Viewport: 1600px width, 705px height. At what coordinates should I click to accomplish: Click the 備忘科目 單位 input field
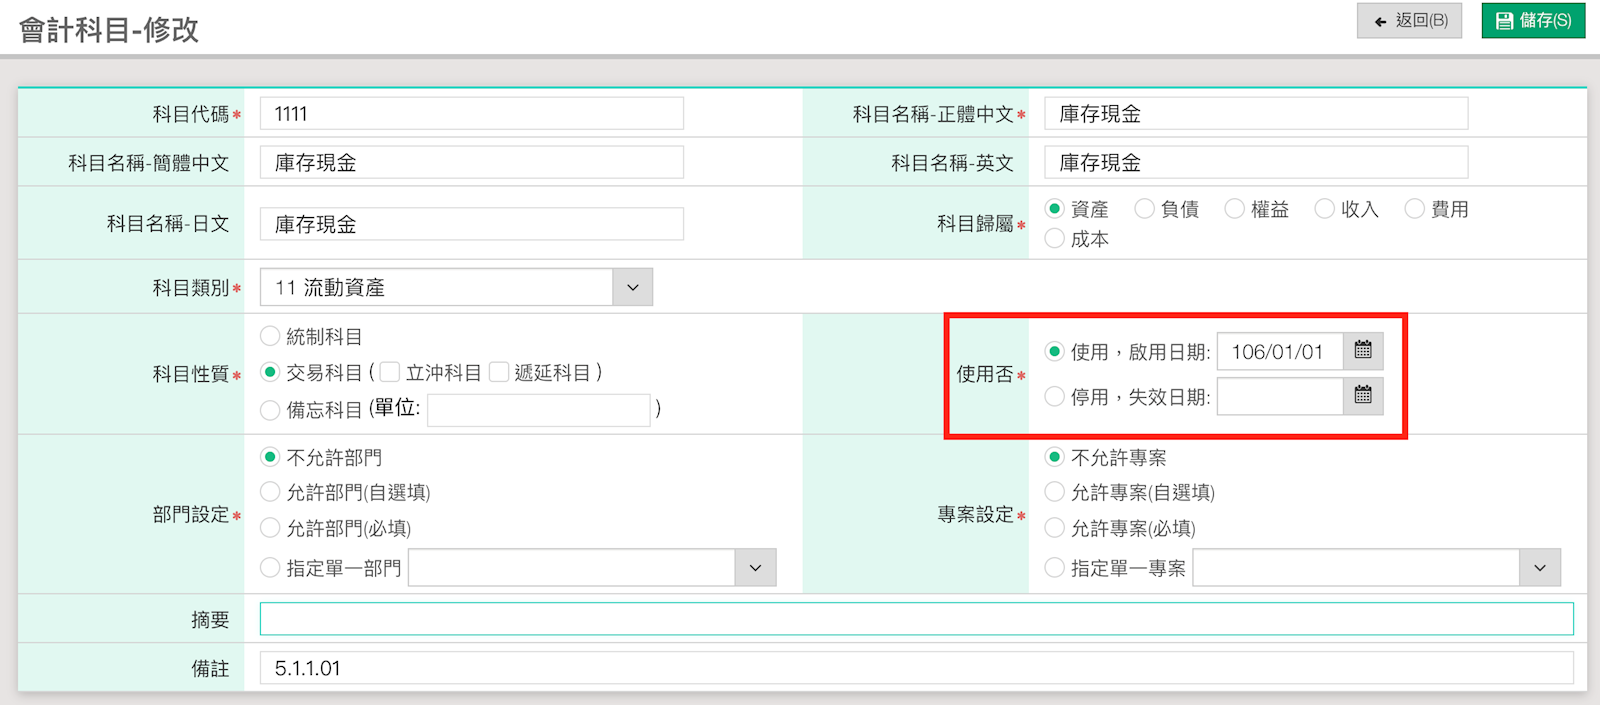[x=539, y=410]
